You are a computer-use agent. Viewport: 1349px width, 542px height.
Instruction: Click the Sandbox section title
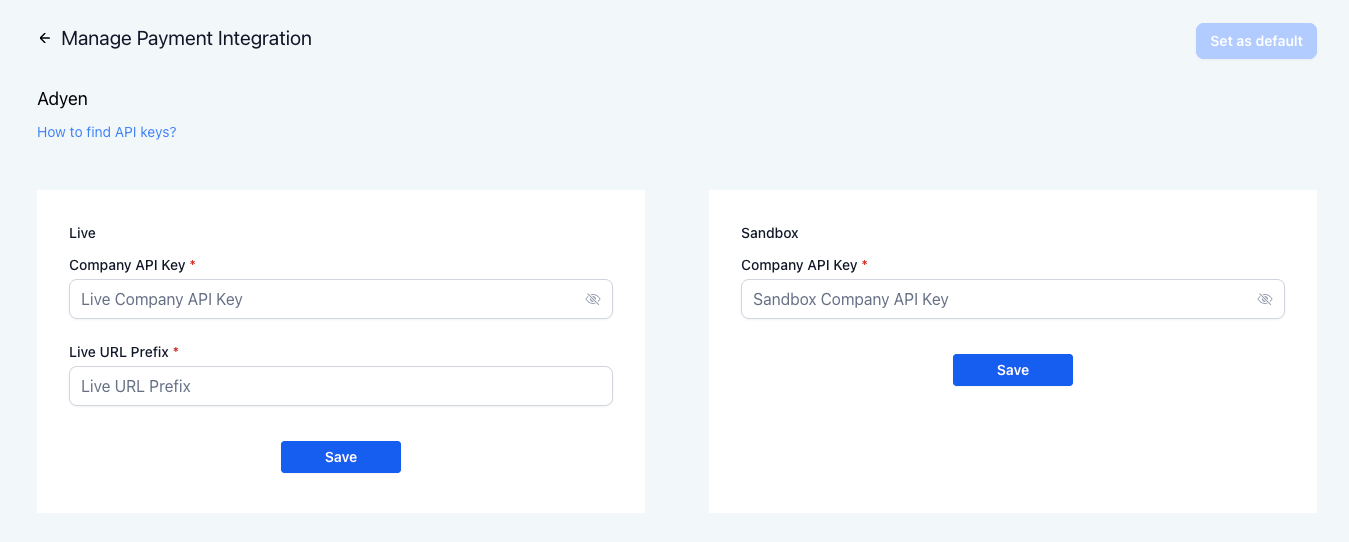tap(770, 233)
